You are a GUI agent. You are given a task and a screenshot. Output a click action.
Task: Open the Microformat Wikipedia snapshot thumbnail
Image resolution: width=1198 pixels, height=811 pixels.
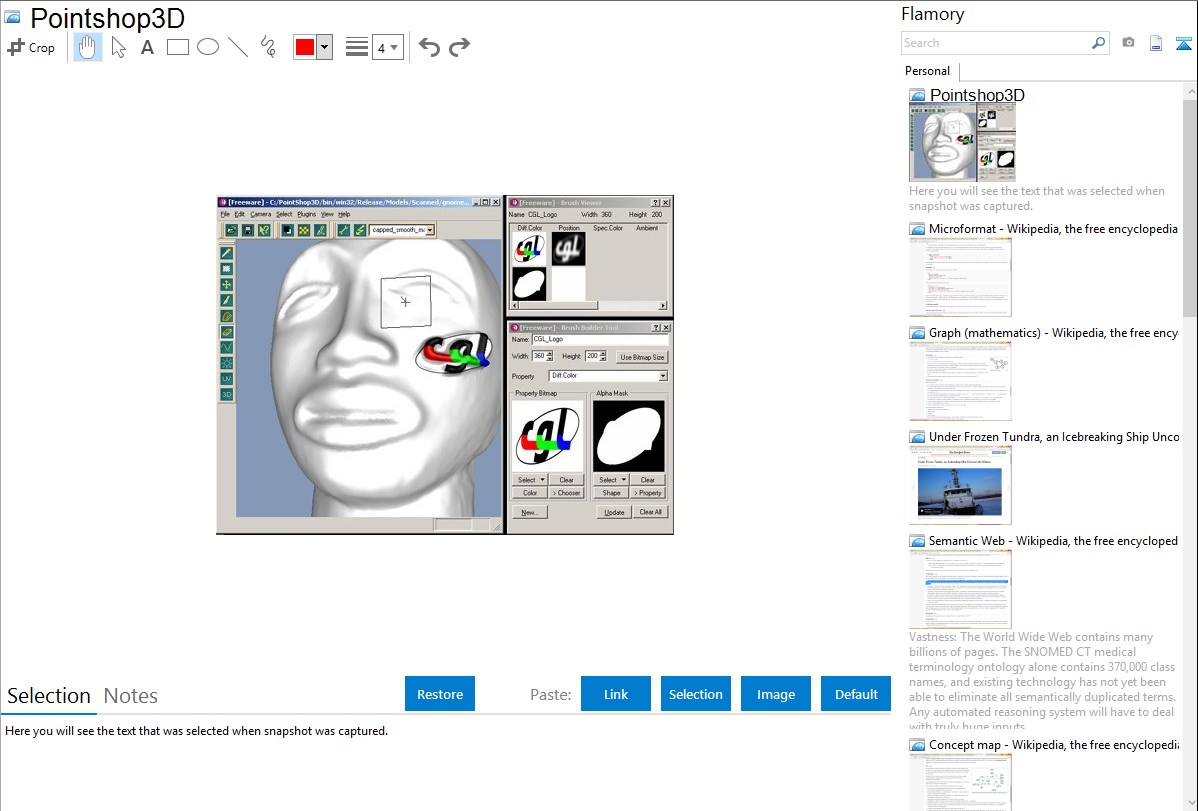click(x=960, y=277)
